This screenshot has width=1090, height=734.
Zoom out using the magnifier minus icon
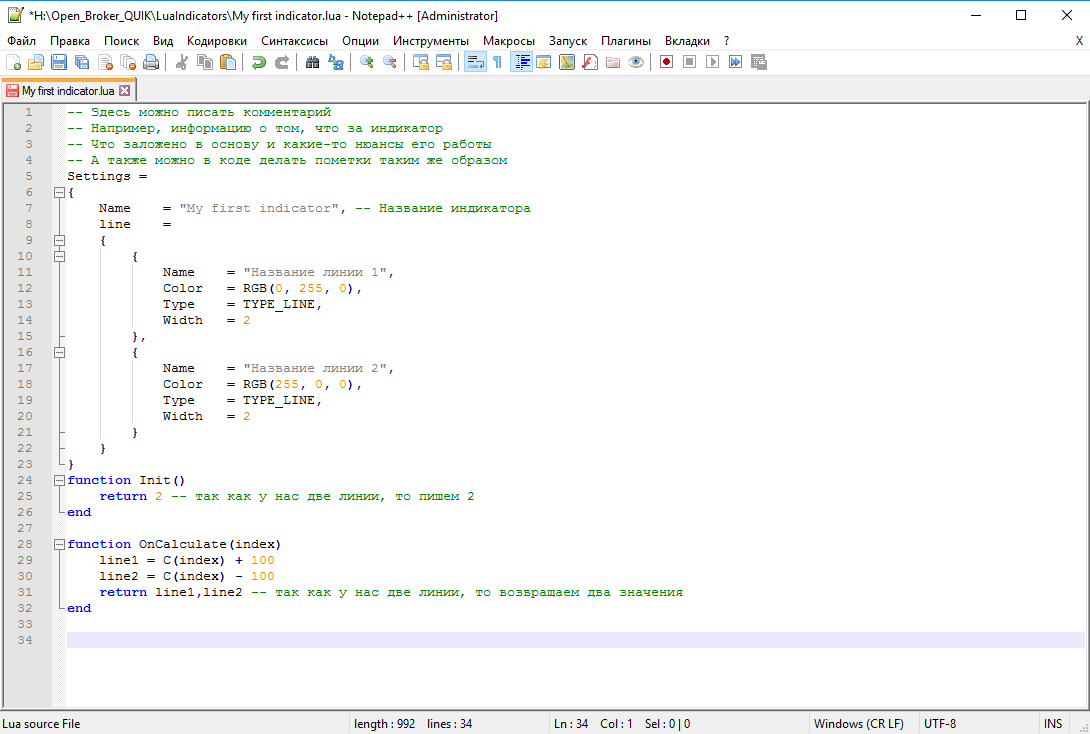[x=389, y=63]
